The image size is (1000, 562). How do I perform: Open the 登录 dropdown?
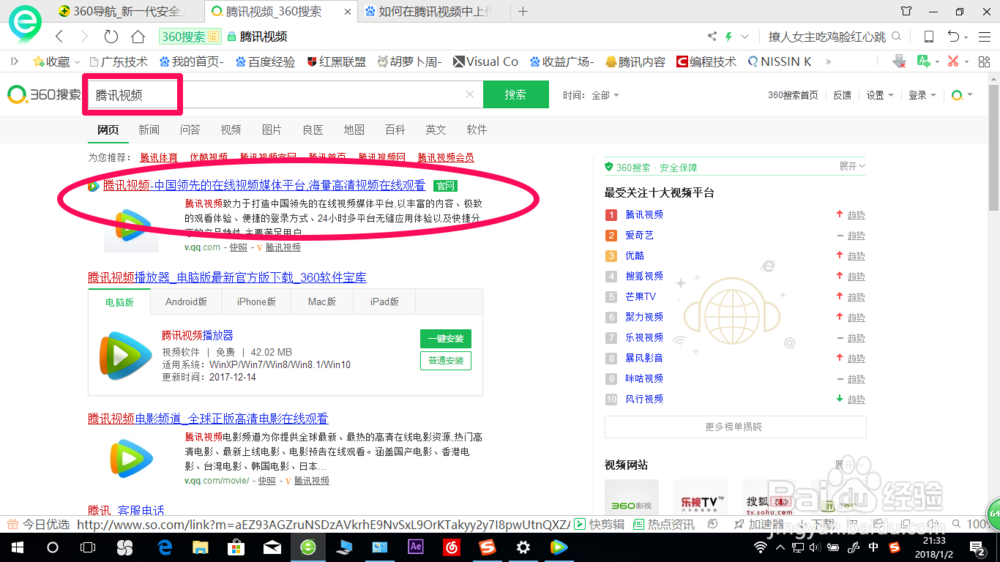click(922, 95)
